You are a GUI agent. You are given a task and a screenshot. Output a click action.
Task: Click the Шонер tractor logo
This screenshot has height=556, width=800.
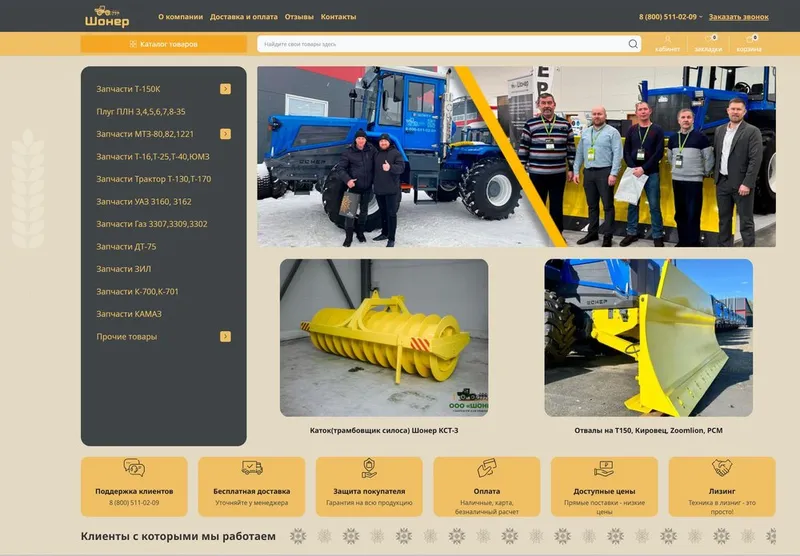pos(107,16)
